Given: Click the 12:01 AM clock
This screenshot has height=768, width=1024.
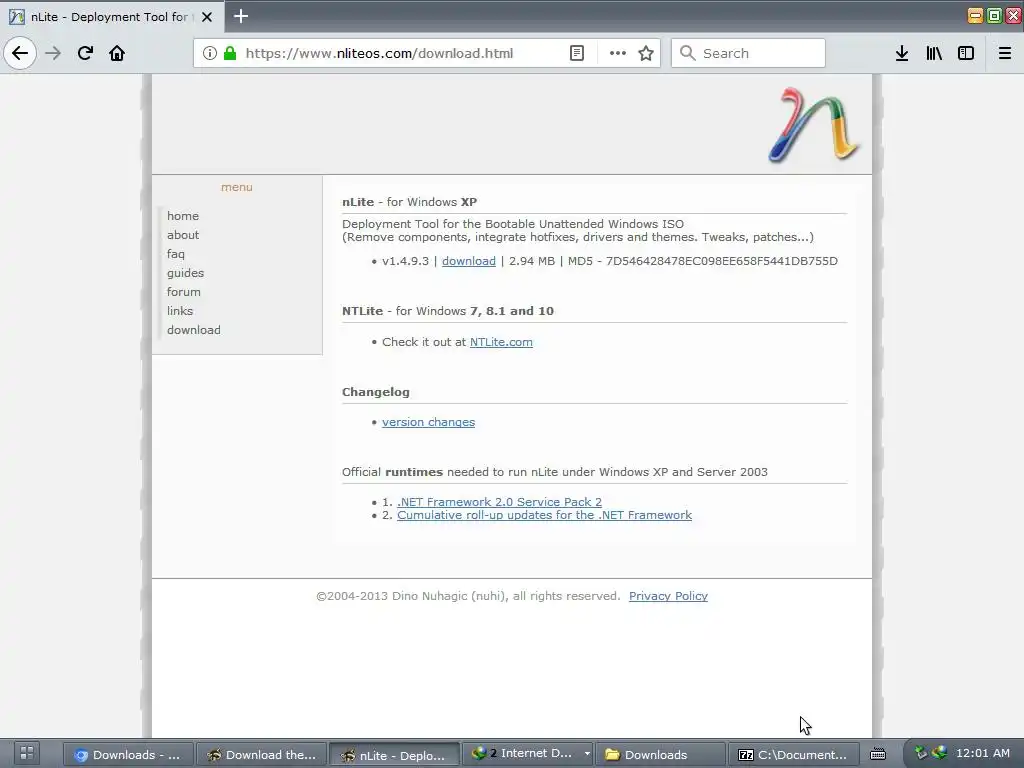Looking at the screenshot, I should pos(983,753).
